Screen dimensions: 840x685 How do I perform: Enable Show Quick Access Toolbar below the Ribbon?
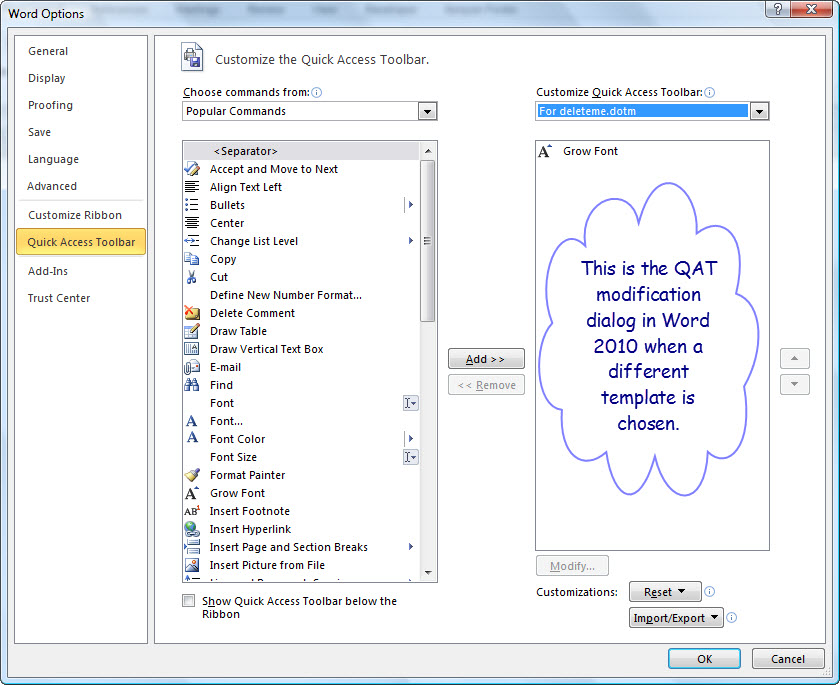(188, 600)
